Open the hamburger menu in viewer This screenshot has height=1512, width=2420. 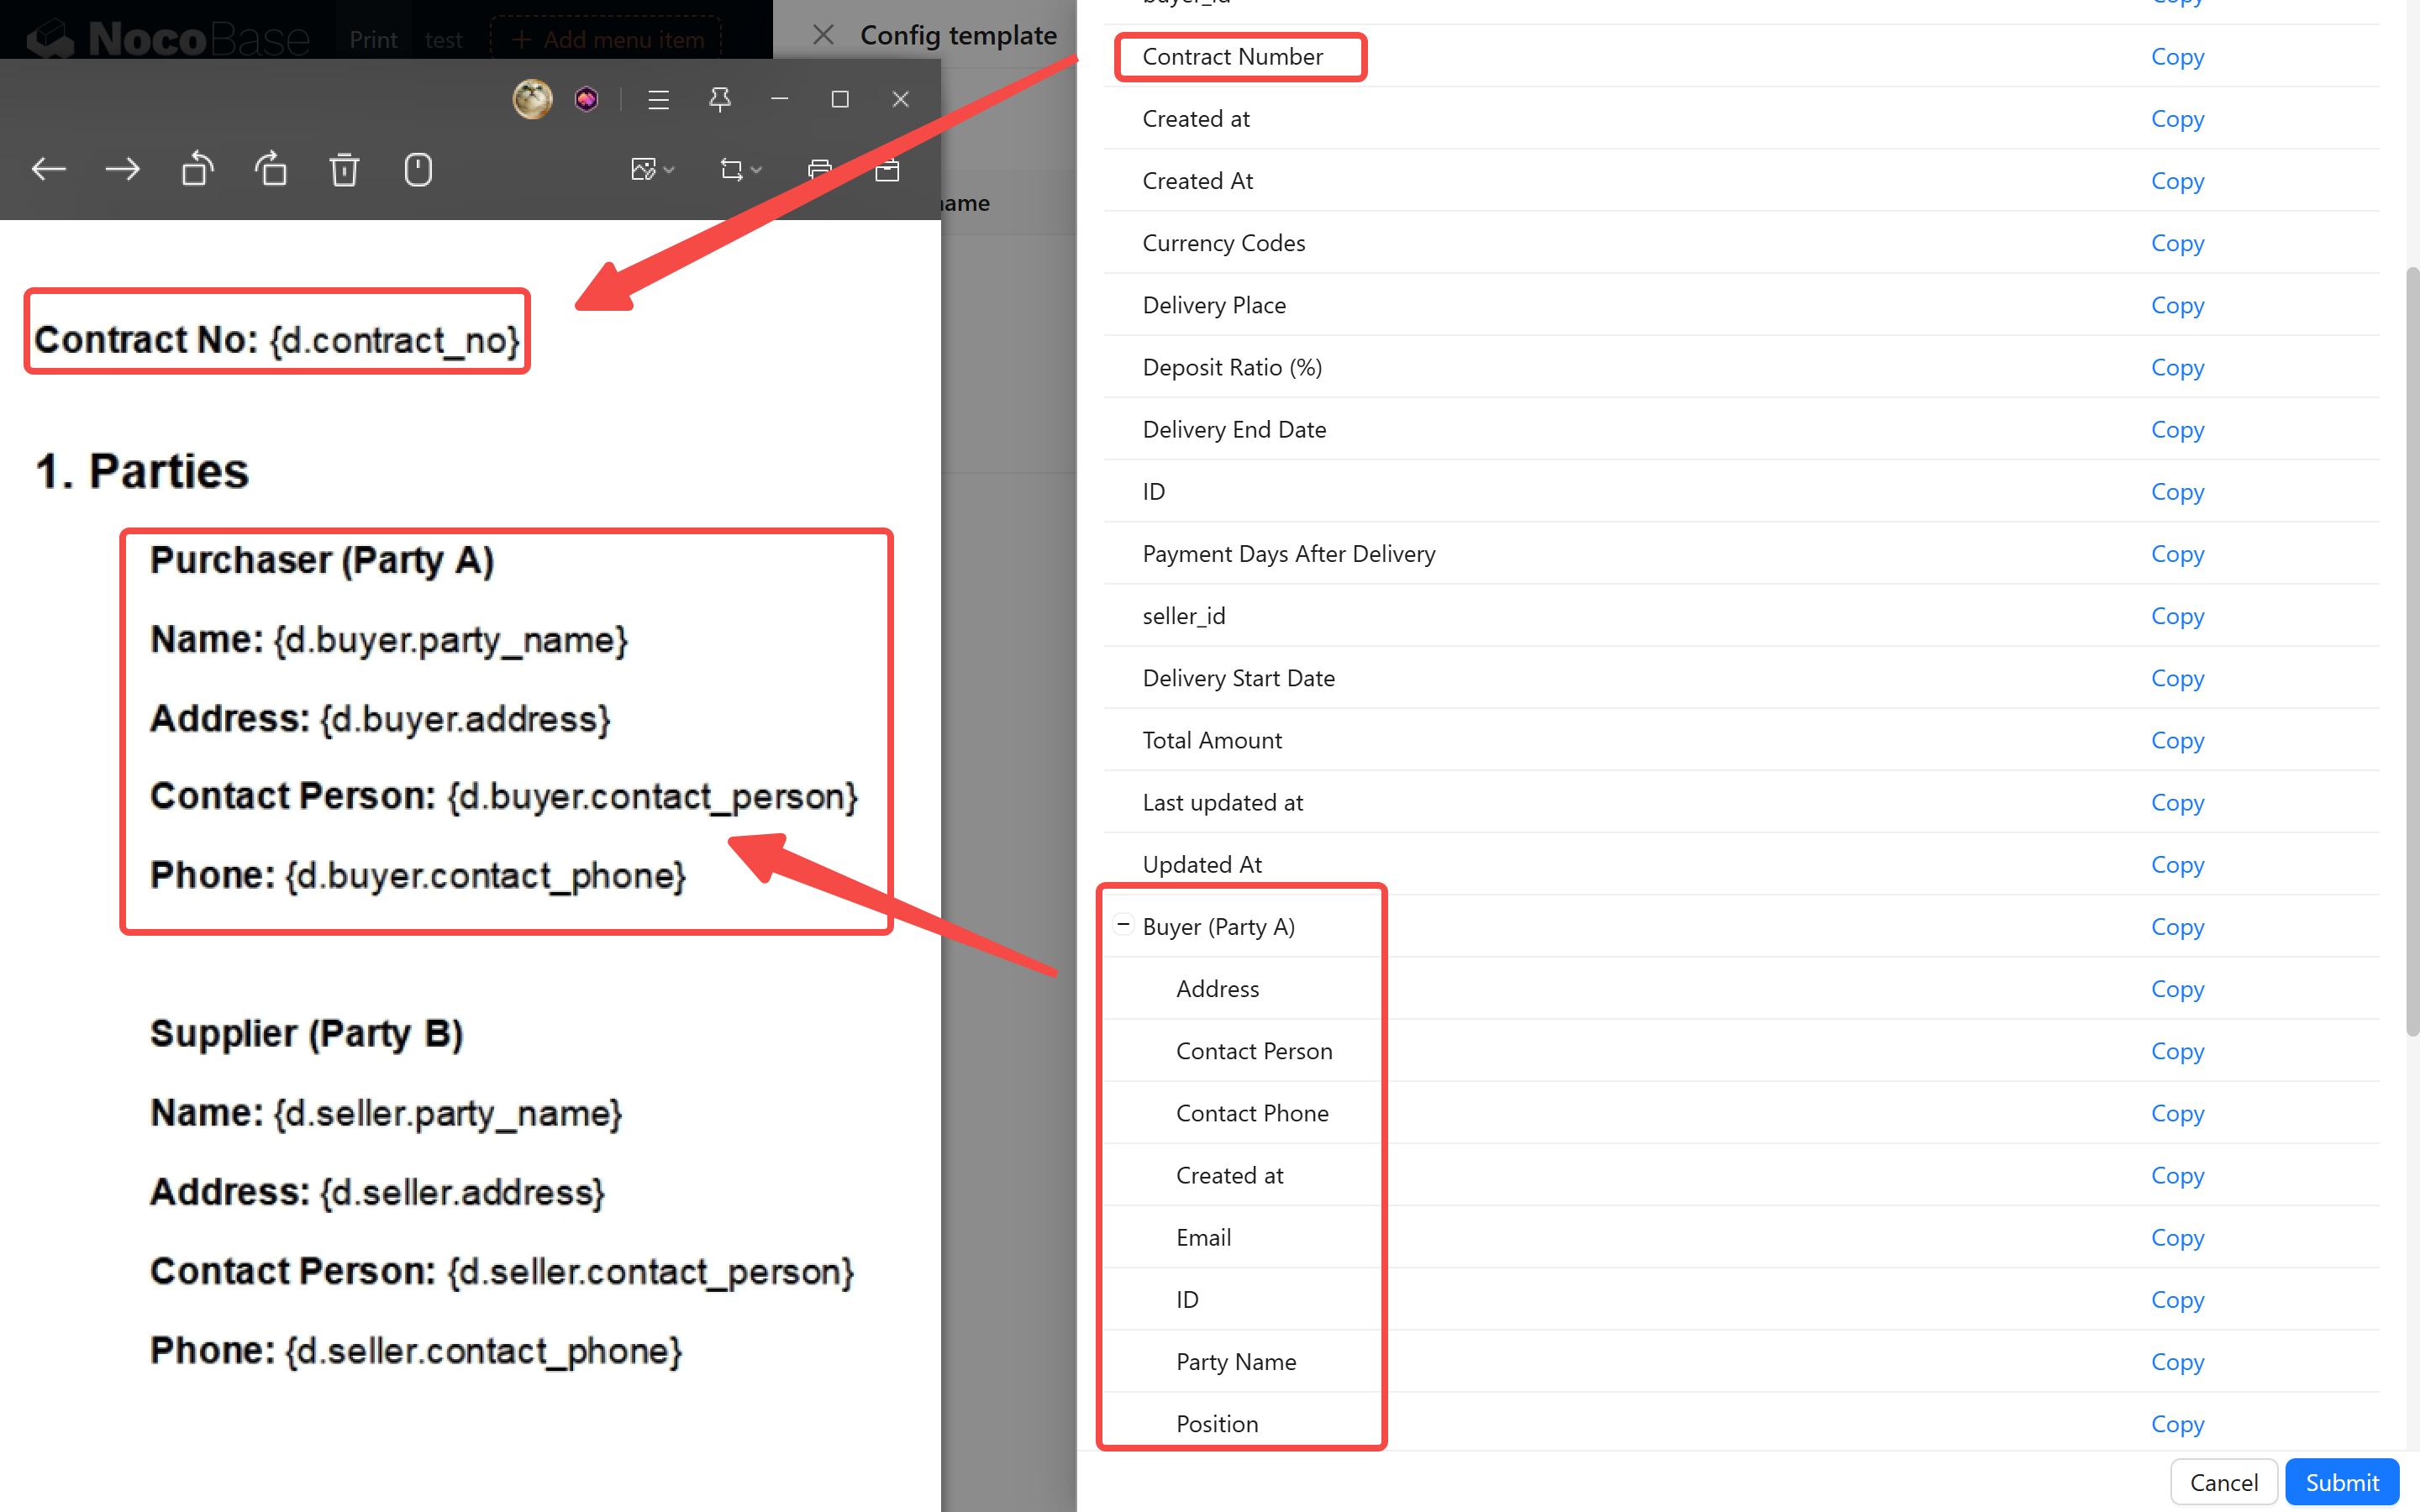click(658, 99)
